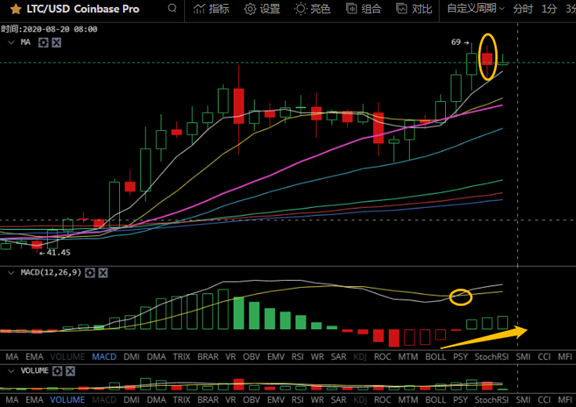Select BOLL in the upper indicator tab row
The image size is (576, 407).
coord(436,357)
